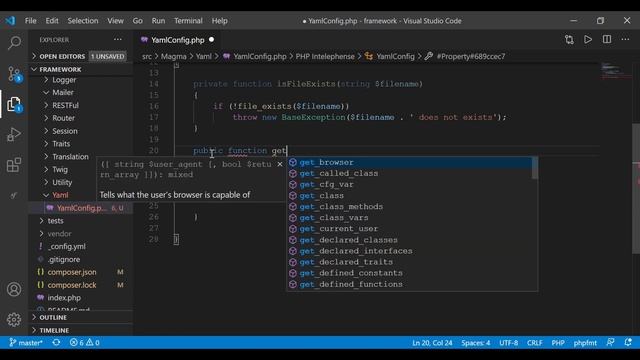This screenshot has width=640, height=360.
Task: Open the File menu
Action: 31,21
